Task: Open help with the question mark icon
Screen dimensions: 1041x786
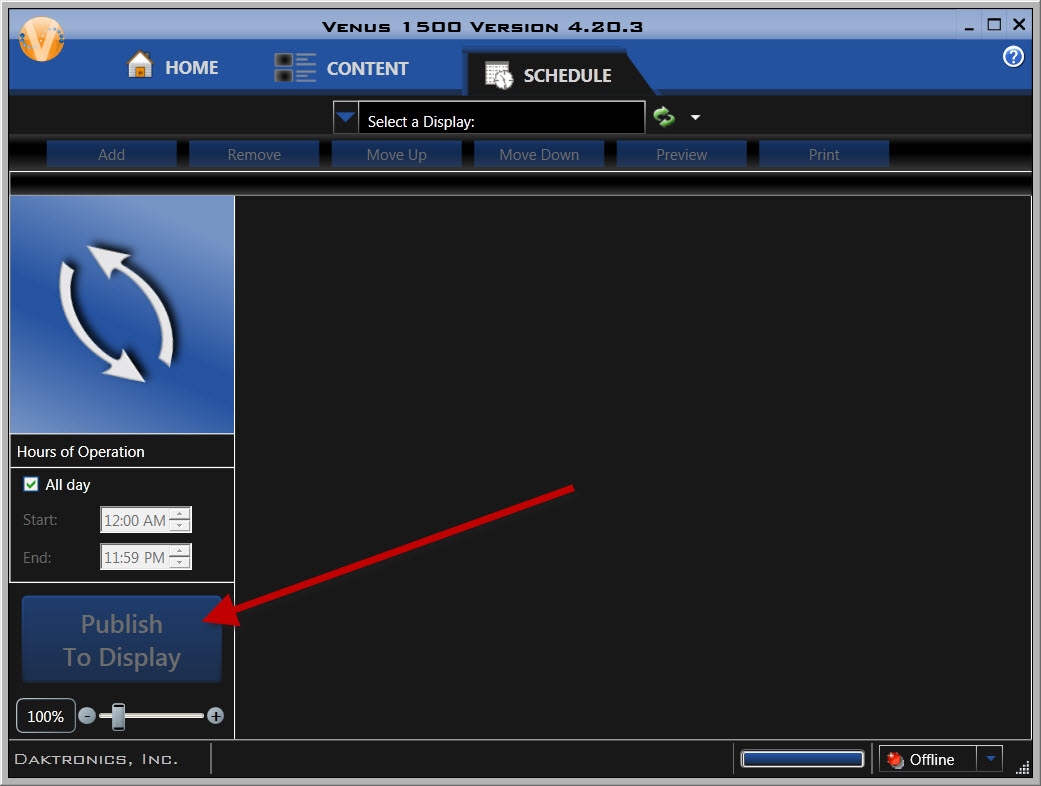Action: coord(1013,57)
